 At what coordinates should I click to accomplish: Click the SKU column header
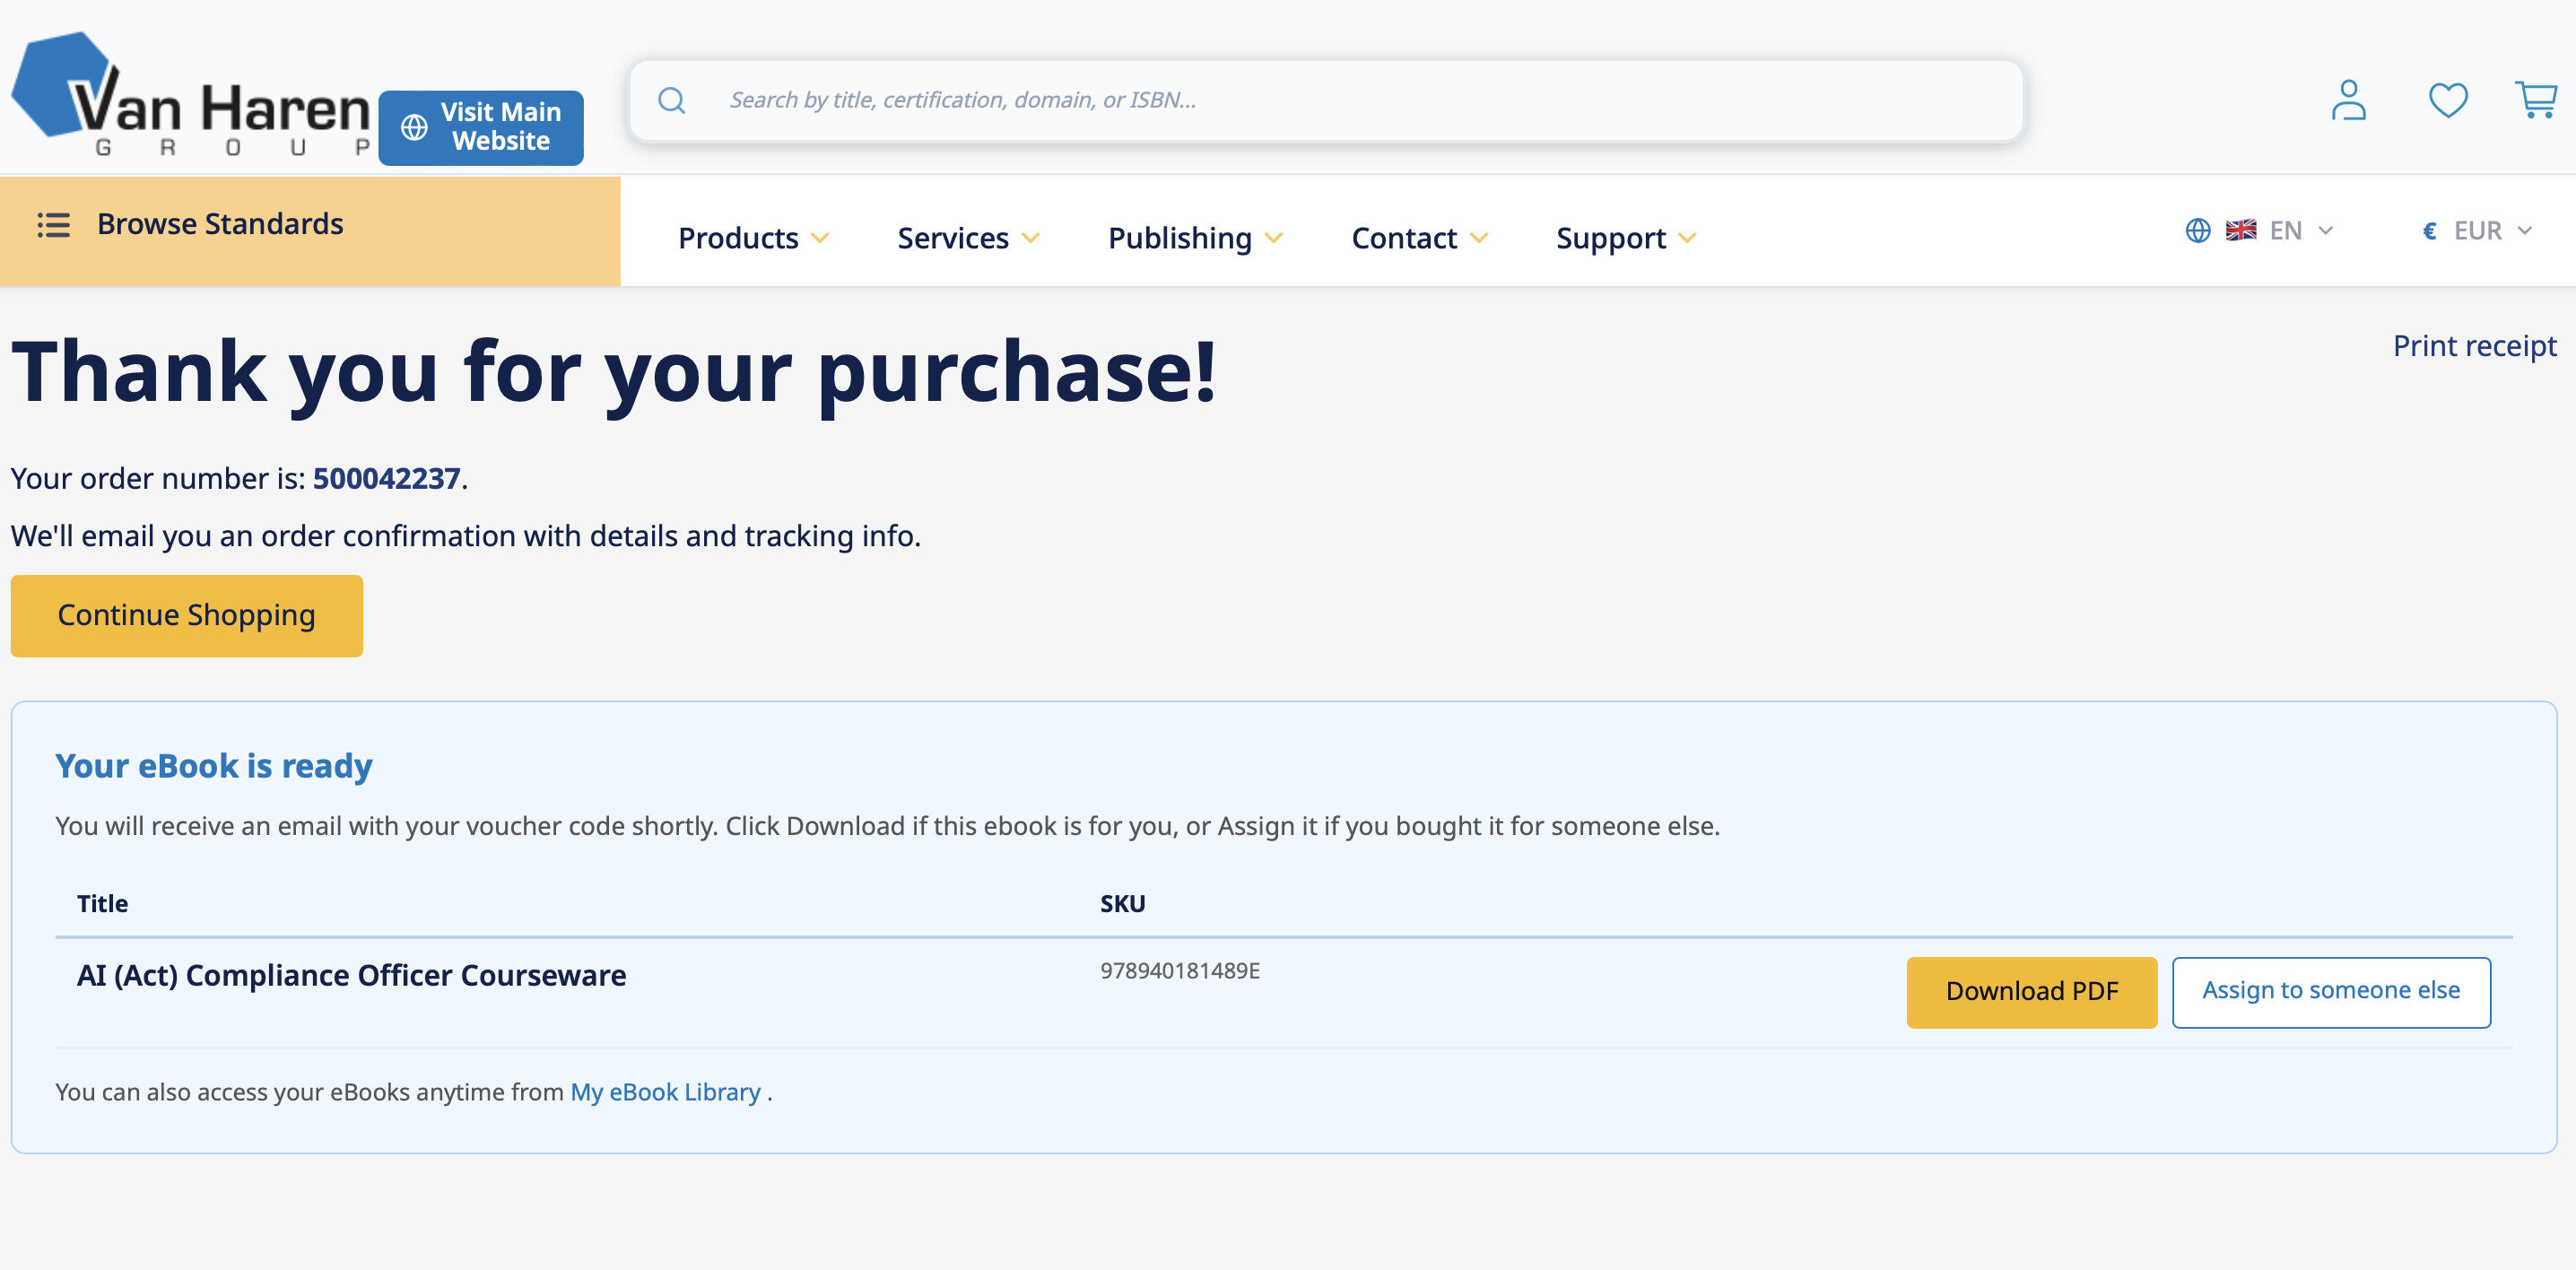coord(1123,904)
